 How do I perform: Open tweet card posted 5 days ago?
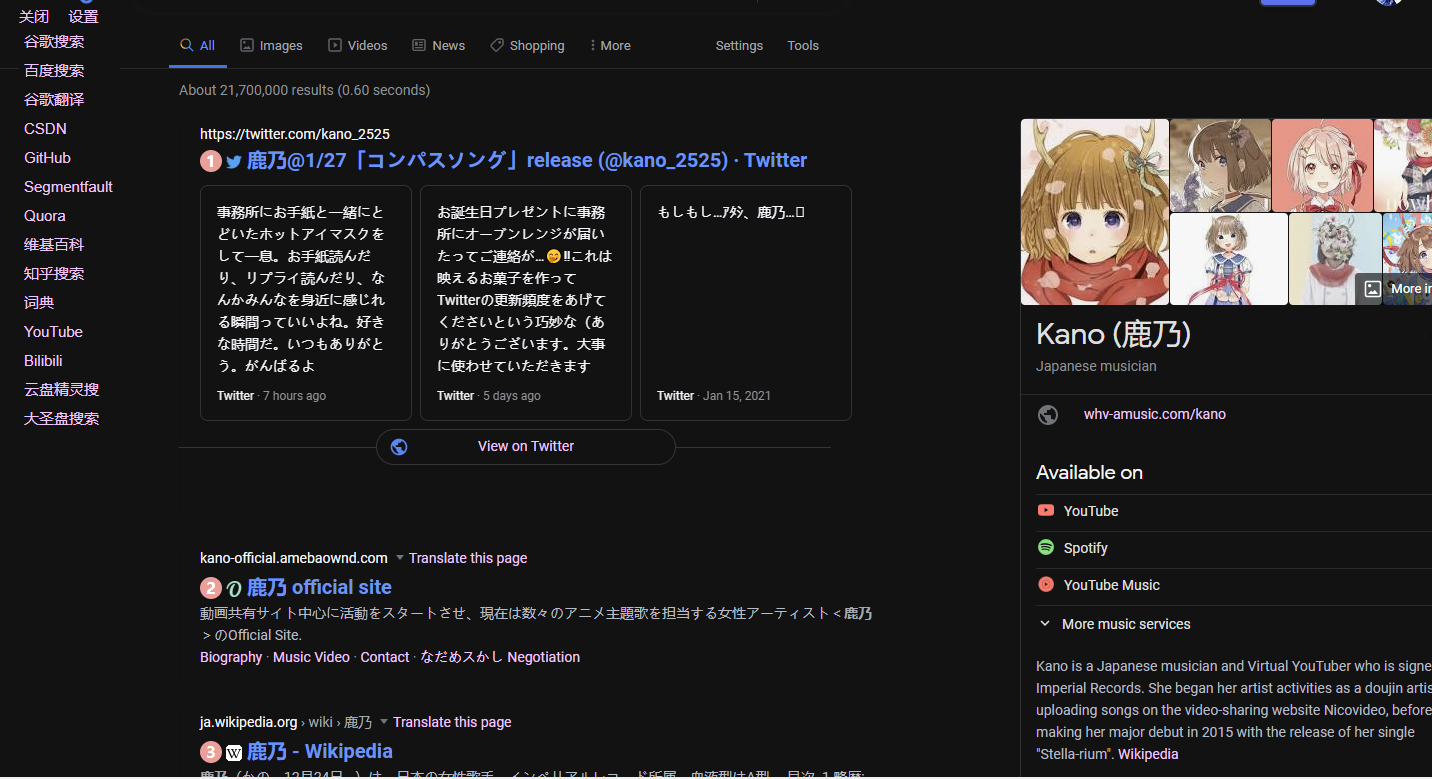coord(526,303)
